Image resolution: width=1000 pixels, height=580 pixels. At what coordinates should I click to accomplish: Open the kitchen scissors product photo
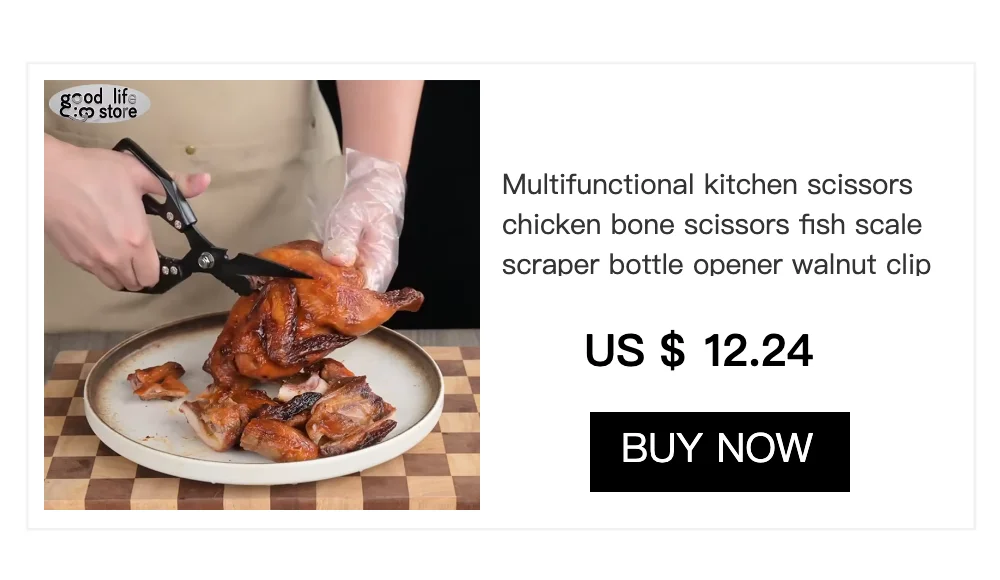[261, 295]
